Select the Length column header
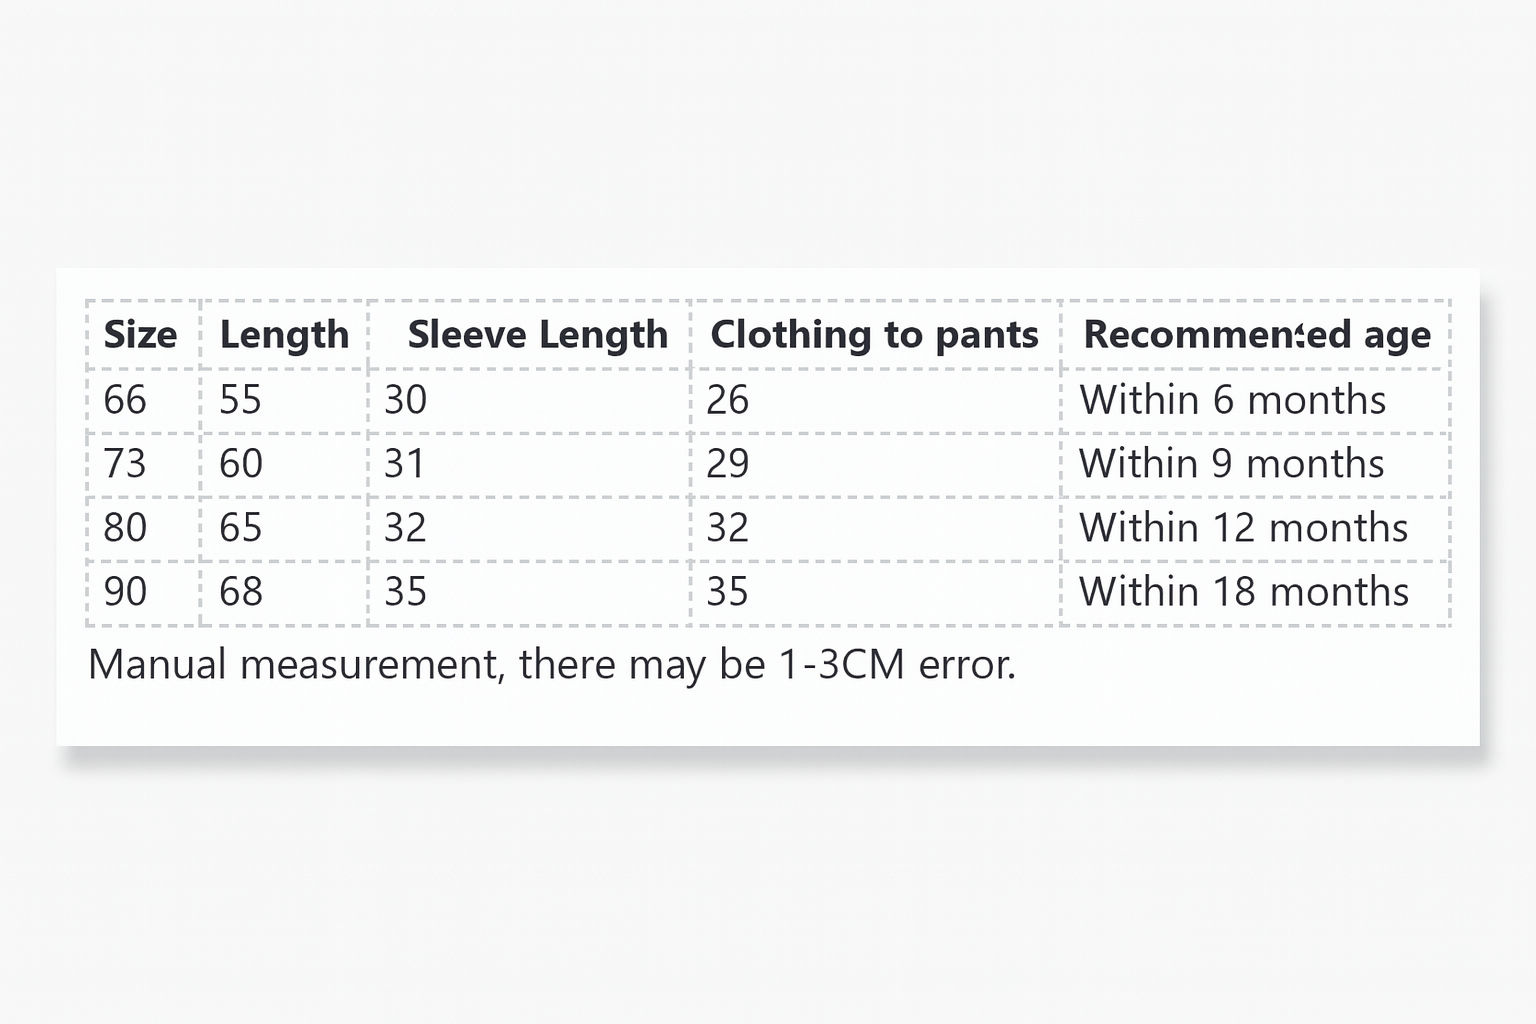The height and width of the screenshot is (1024, 1536). 284,335
